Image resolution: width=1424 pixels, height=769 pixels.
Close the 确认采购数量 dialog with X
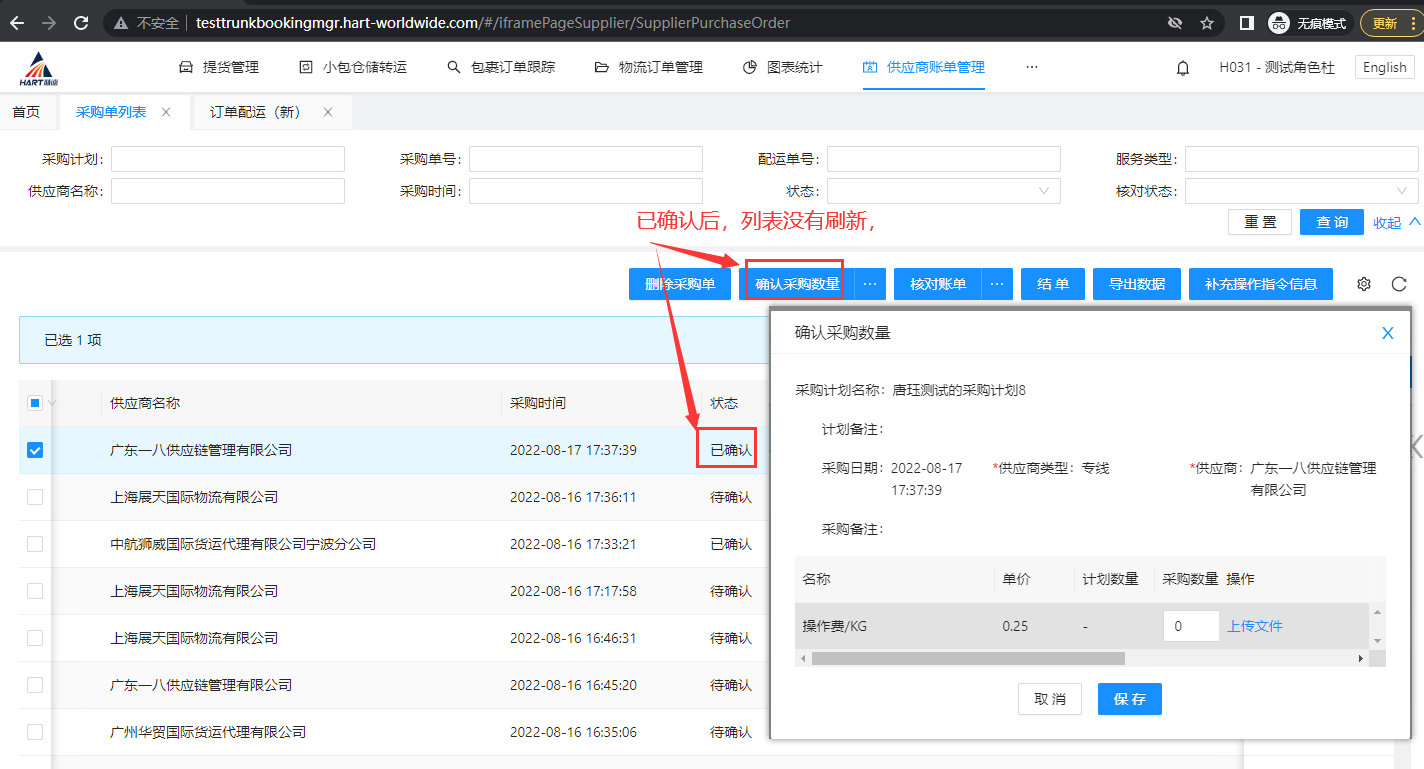1387,333
